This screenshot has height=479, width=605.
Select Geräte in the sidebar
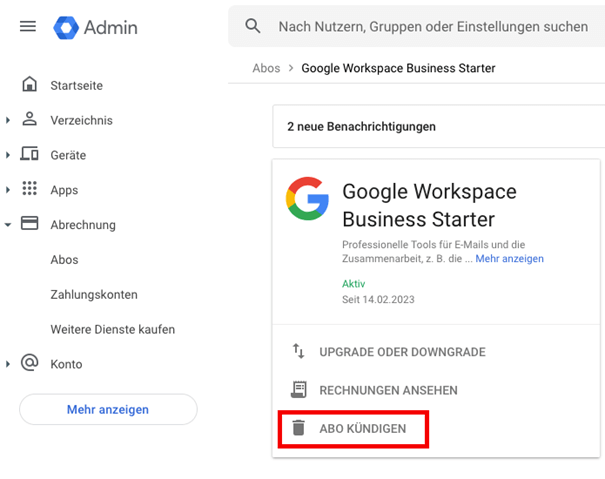pyautogui.click(x=68, y=155)
